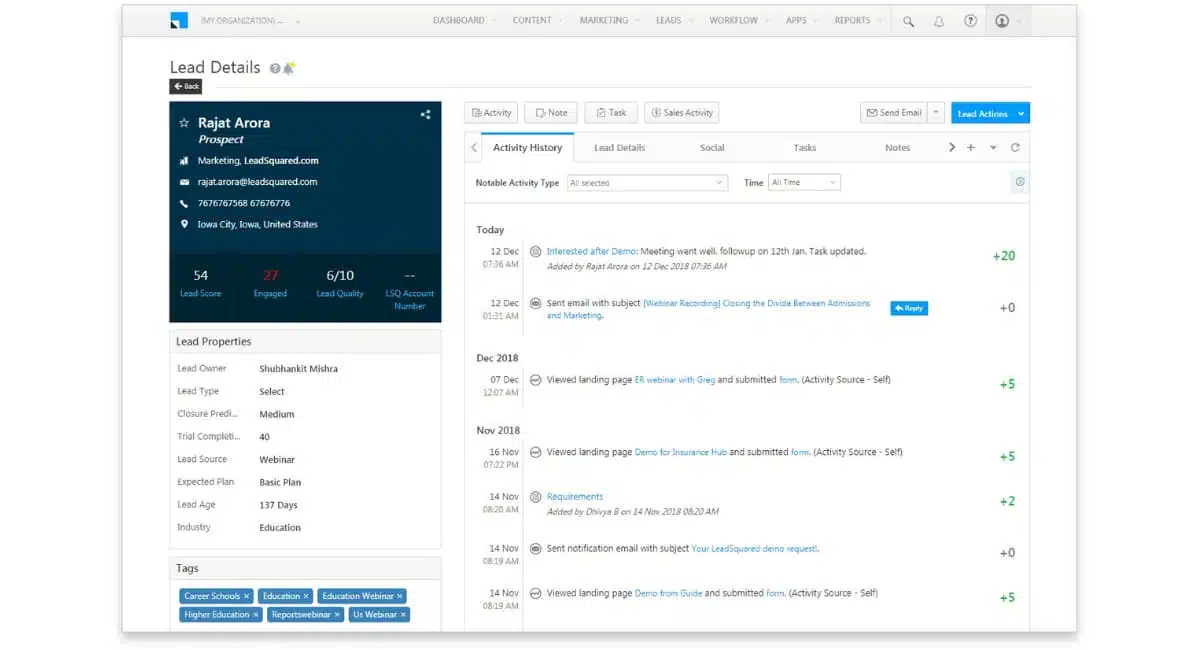Click the bell icon beside Lead Details title

pyautogui.click(x=289, y=68)
